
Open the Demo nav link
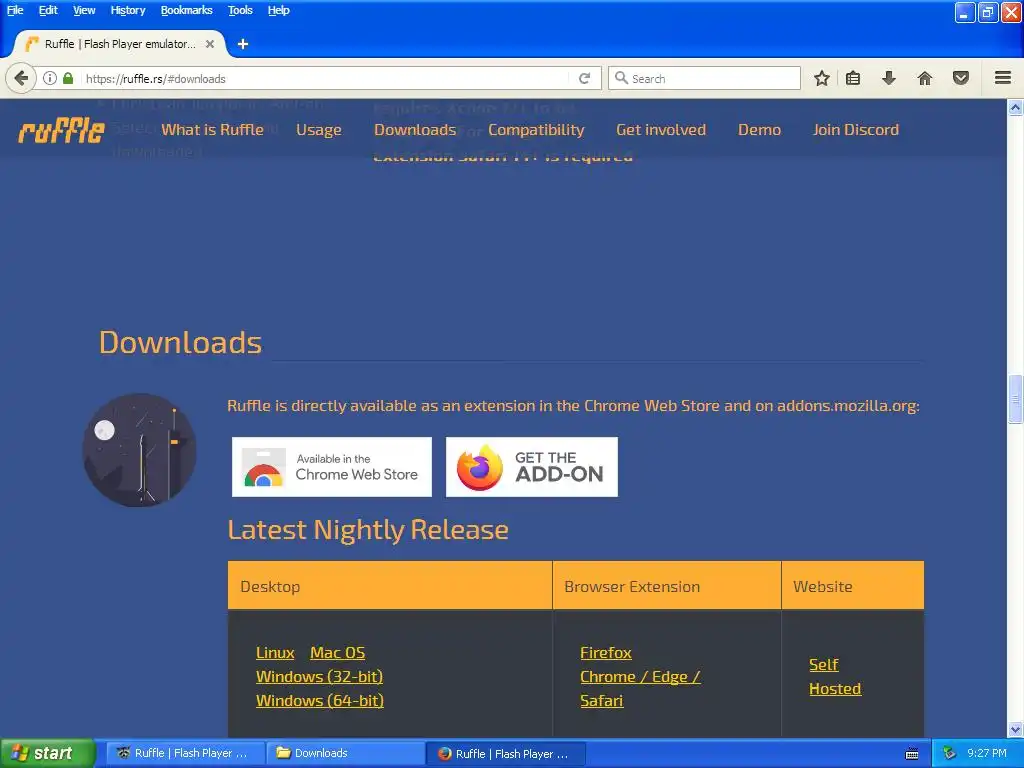759,129
